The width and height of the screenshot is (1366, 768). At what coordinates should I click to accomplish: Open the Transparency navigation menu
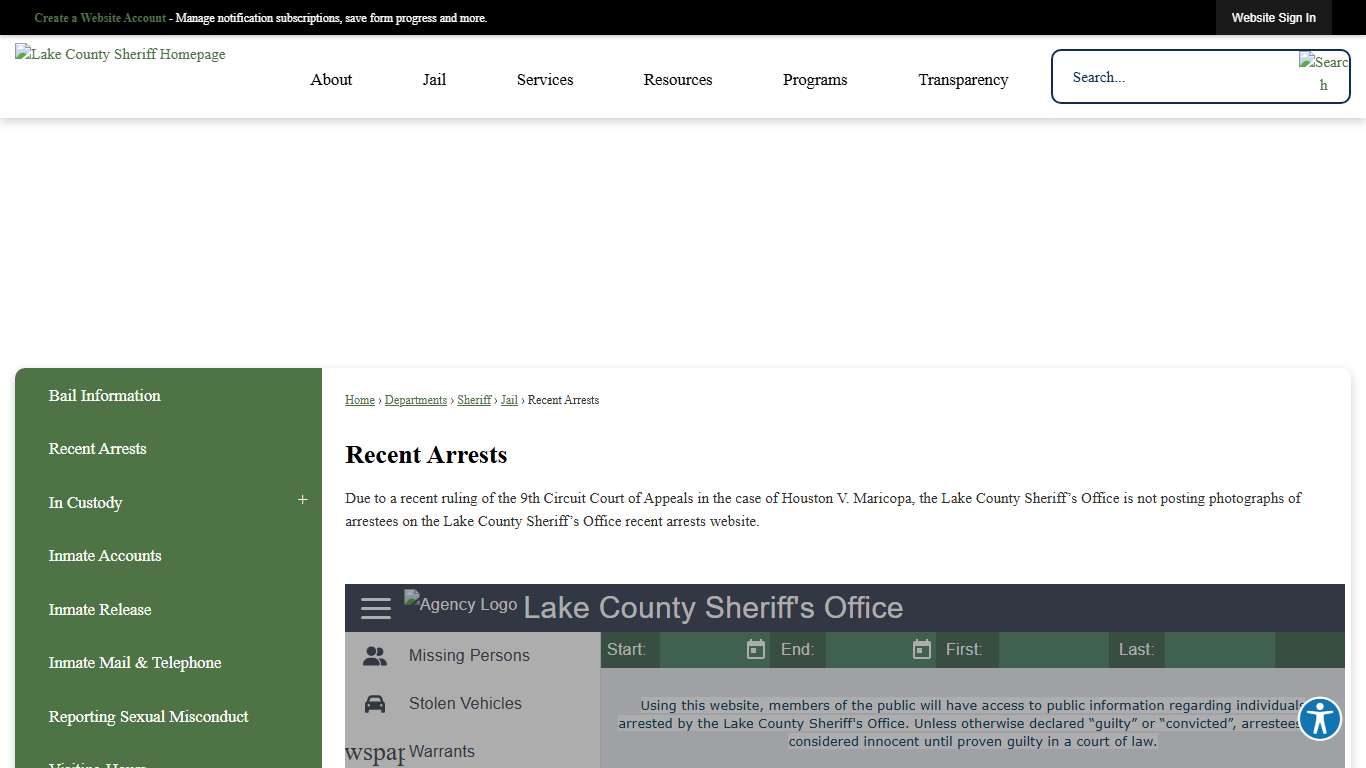click(x=963, y=79)
